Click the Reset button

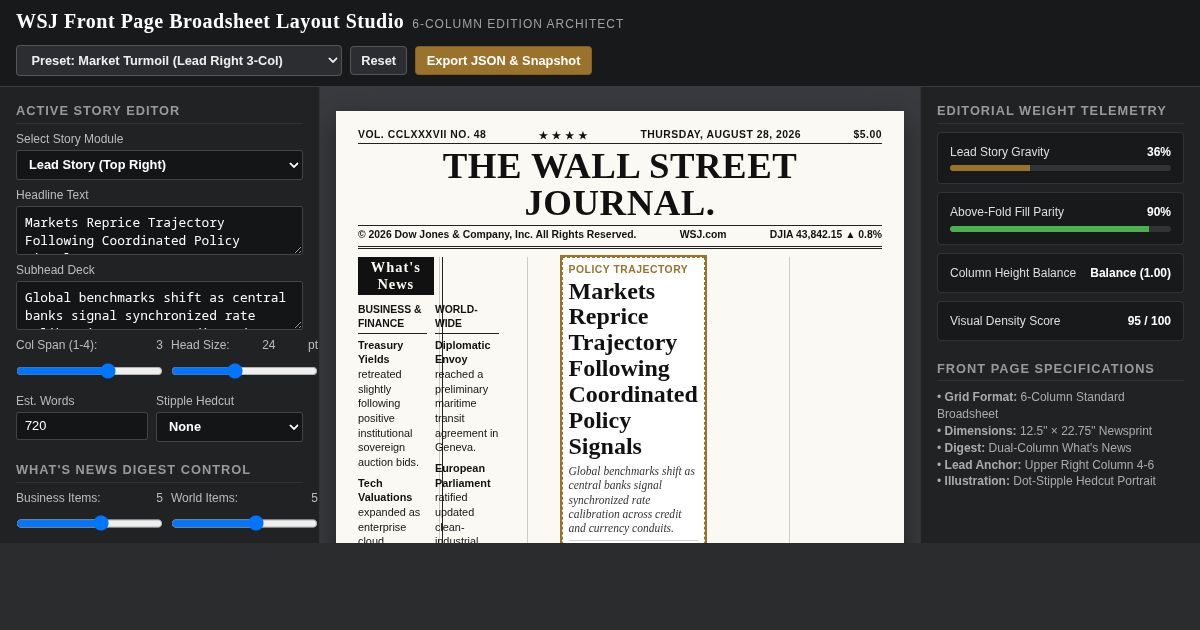[378, 60]
